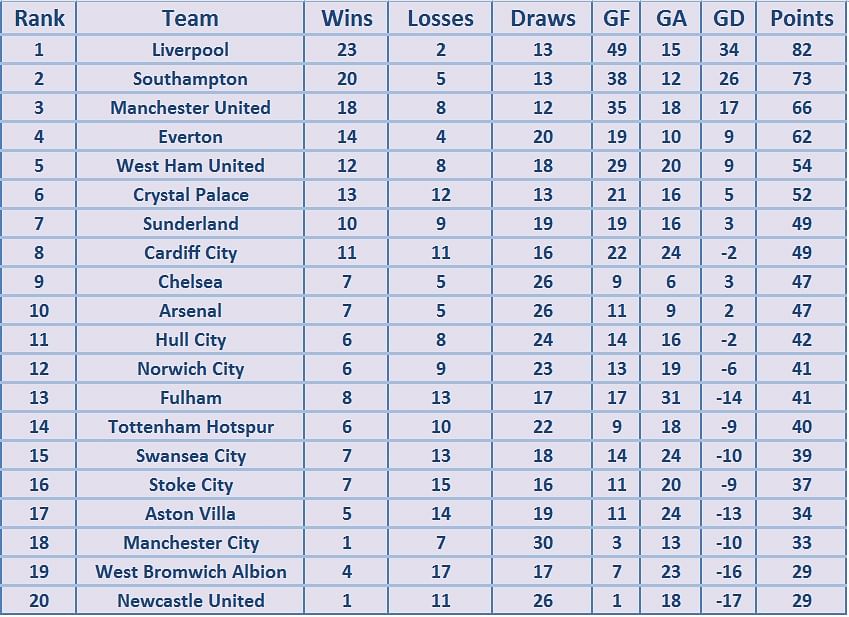Select the Southampton team name cell
Viewport: 849px width, 617px height.
click(x=190, y=79)
